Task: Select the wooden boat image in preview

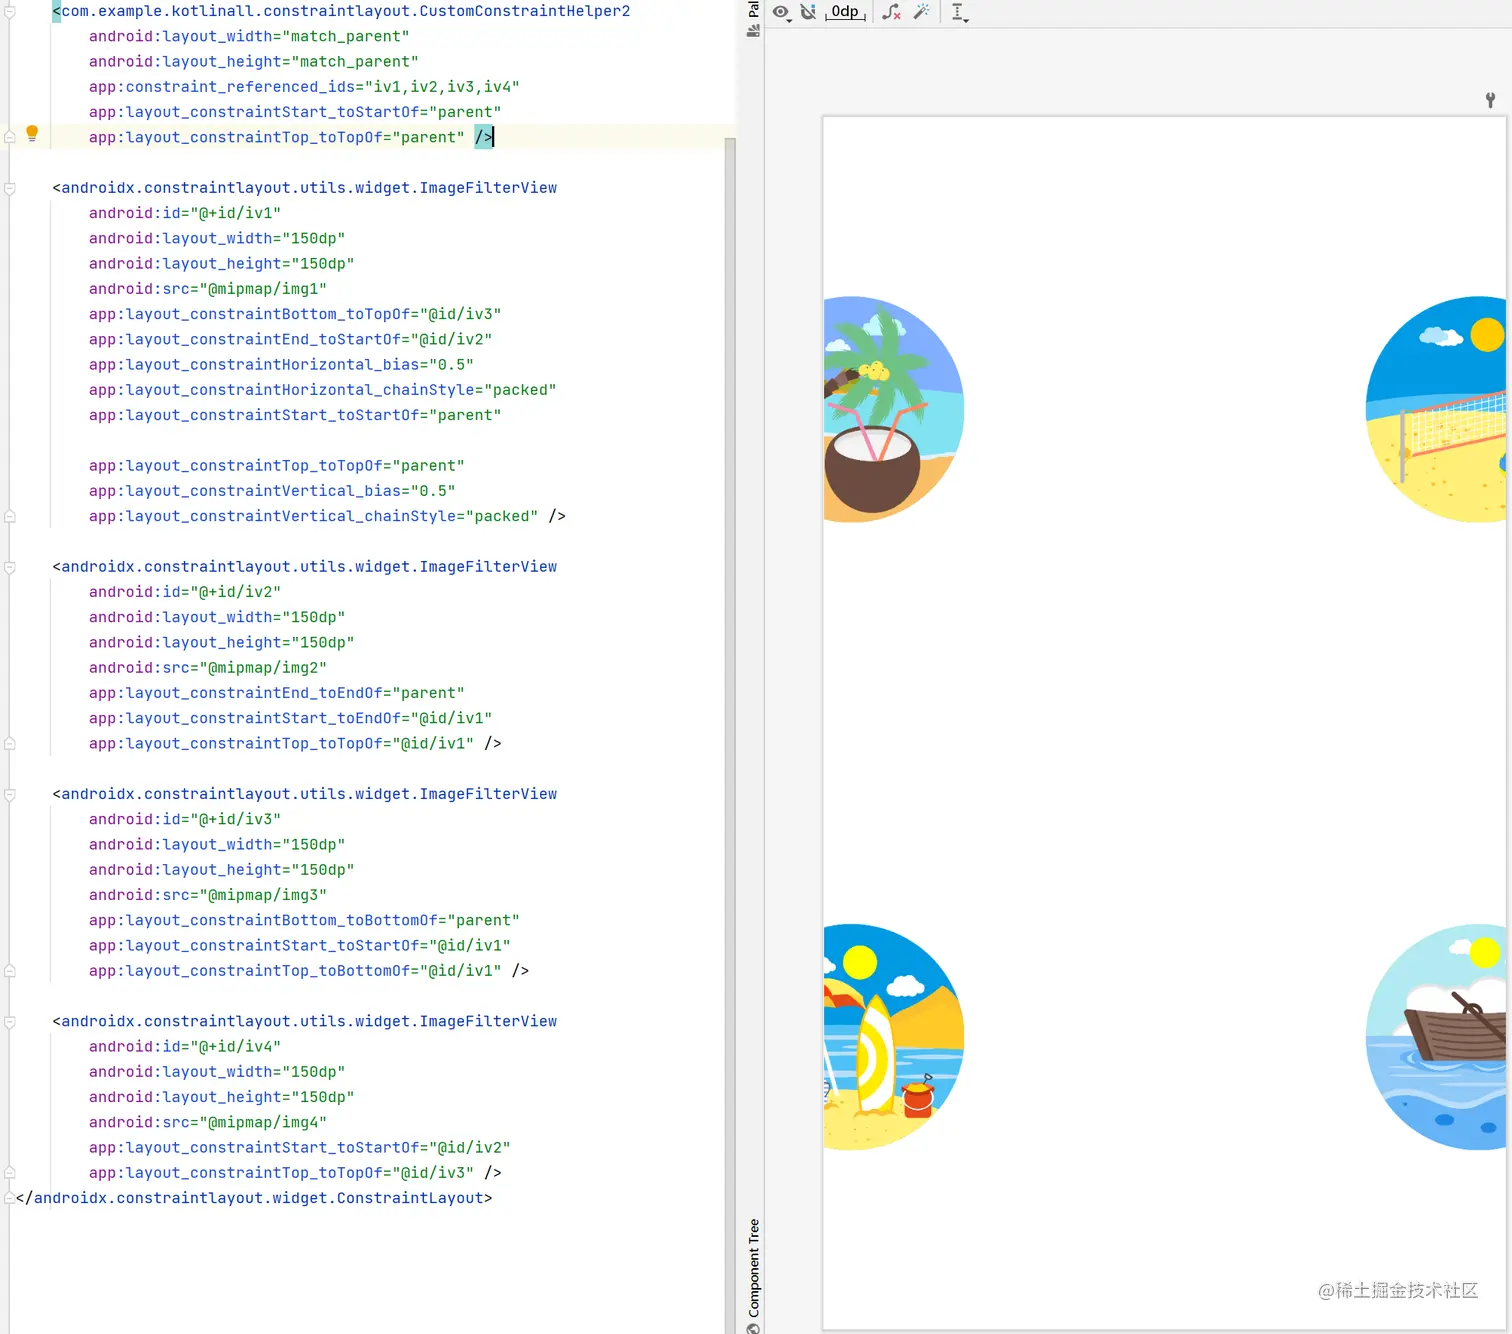Action: (x=1436, y=1037)
